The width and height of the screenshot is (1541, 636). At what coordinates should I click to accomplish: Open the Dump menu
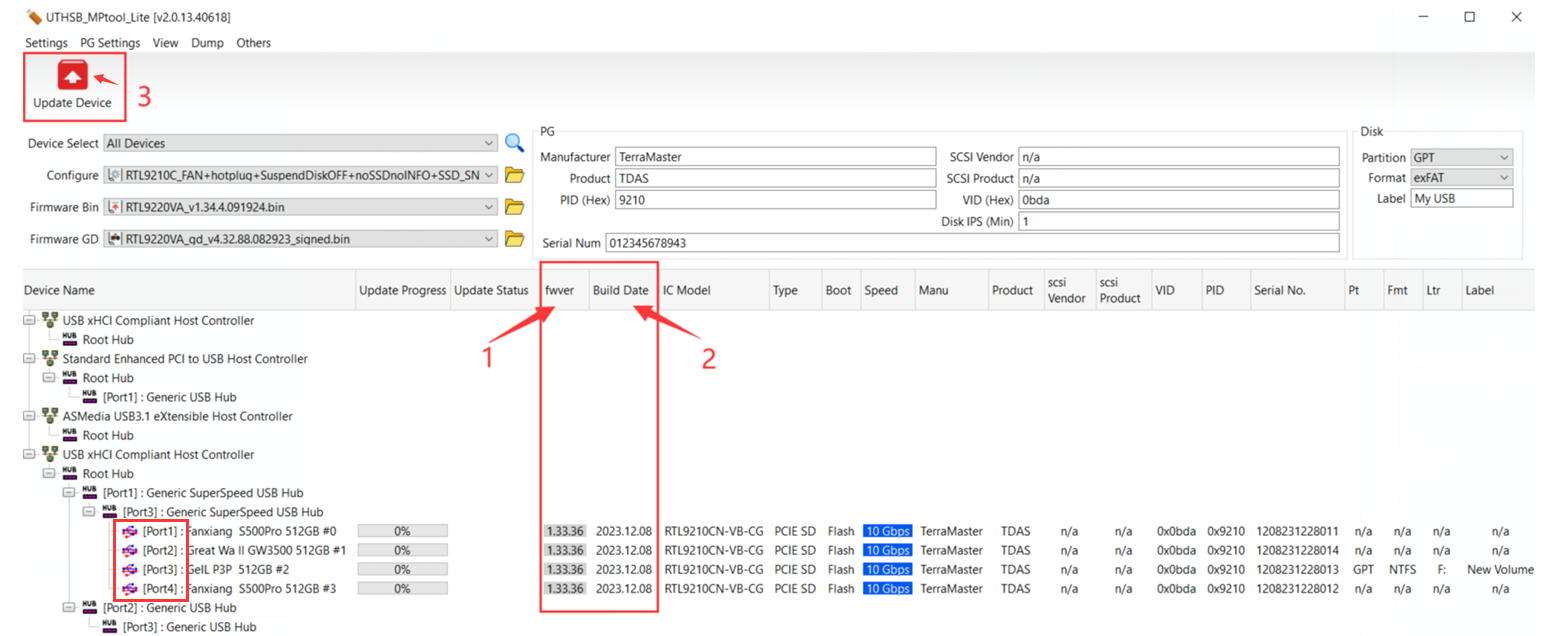coord(207,43)
